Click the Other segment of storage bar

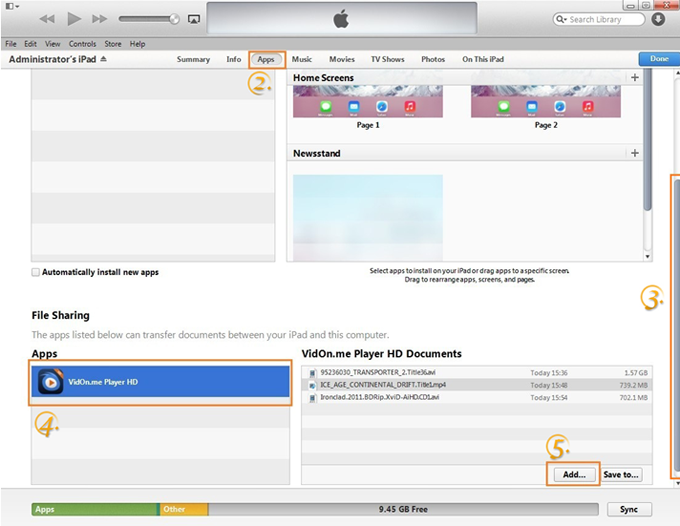tap(184, 510)
